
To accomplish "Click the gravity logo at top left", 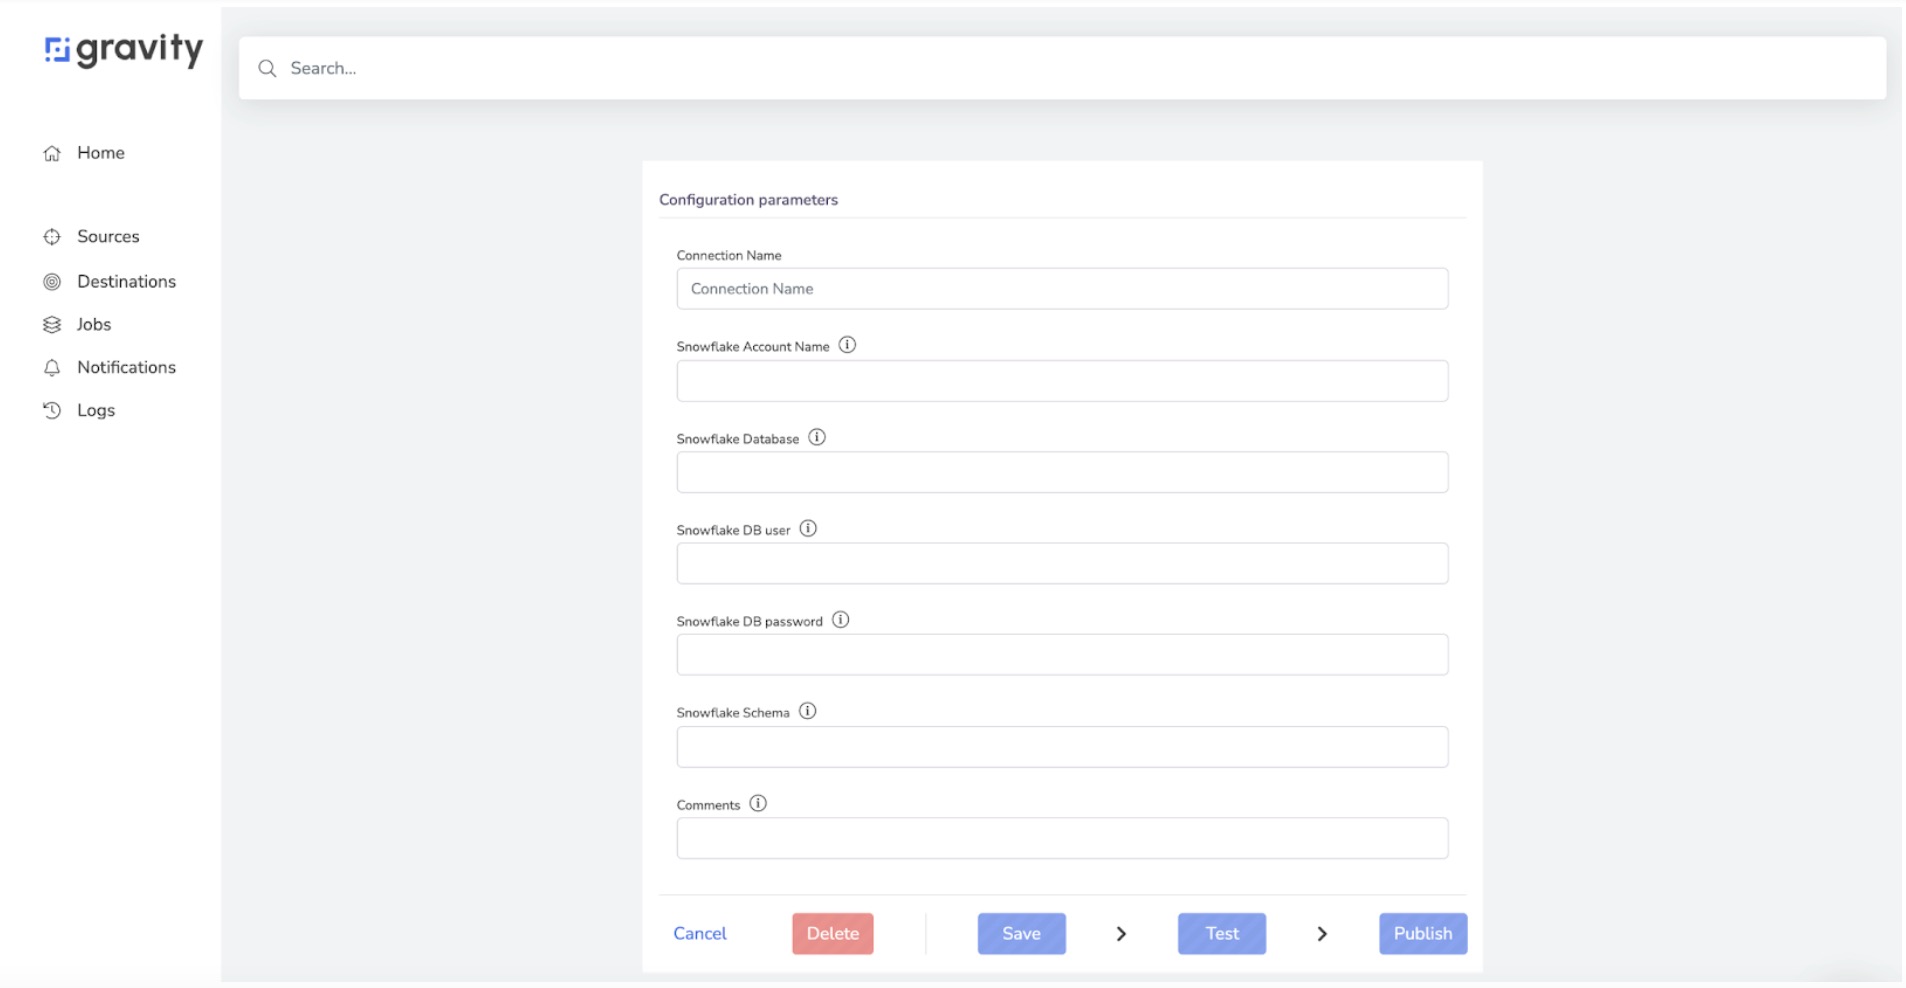I will (122, 50).
